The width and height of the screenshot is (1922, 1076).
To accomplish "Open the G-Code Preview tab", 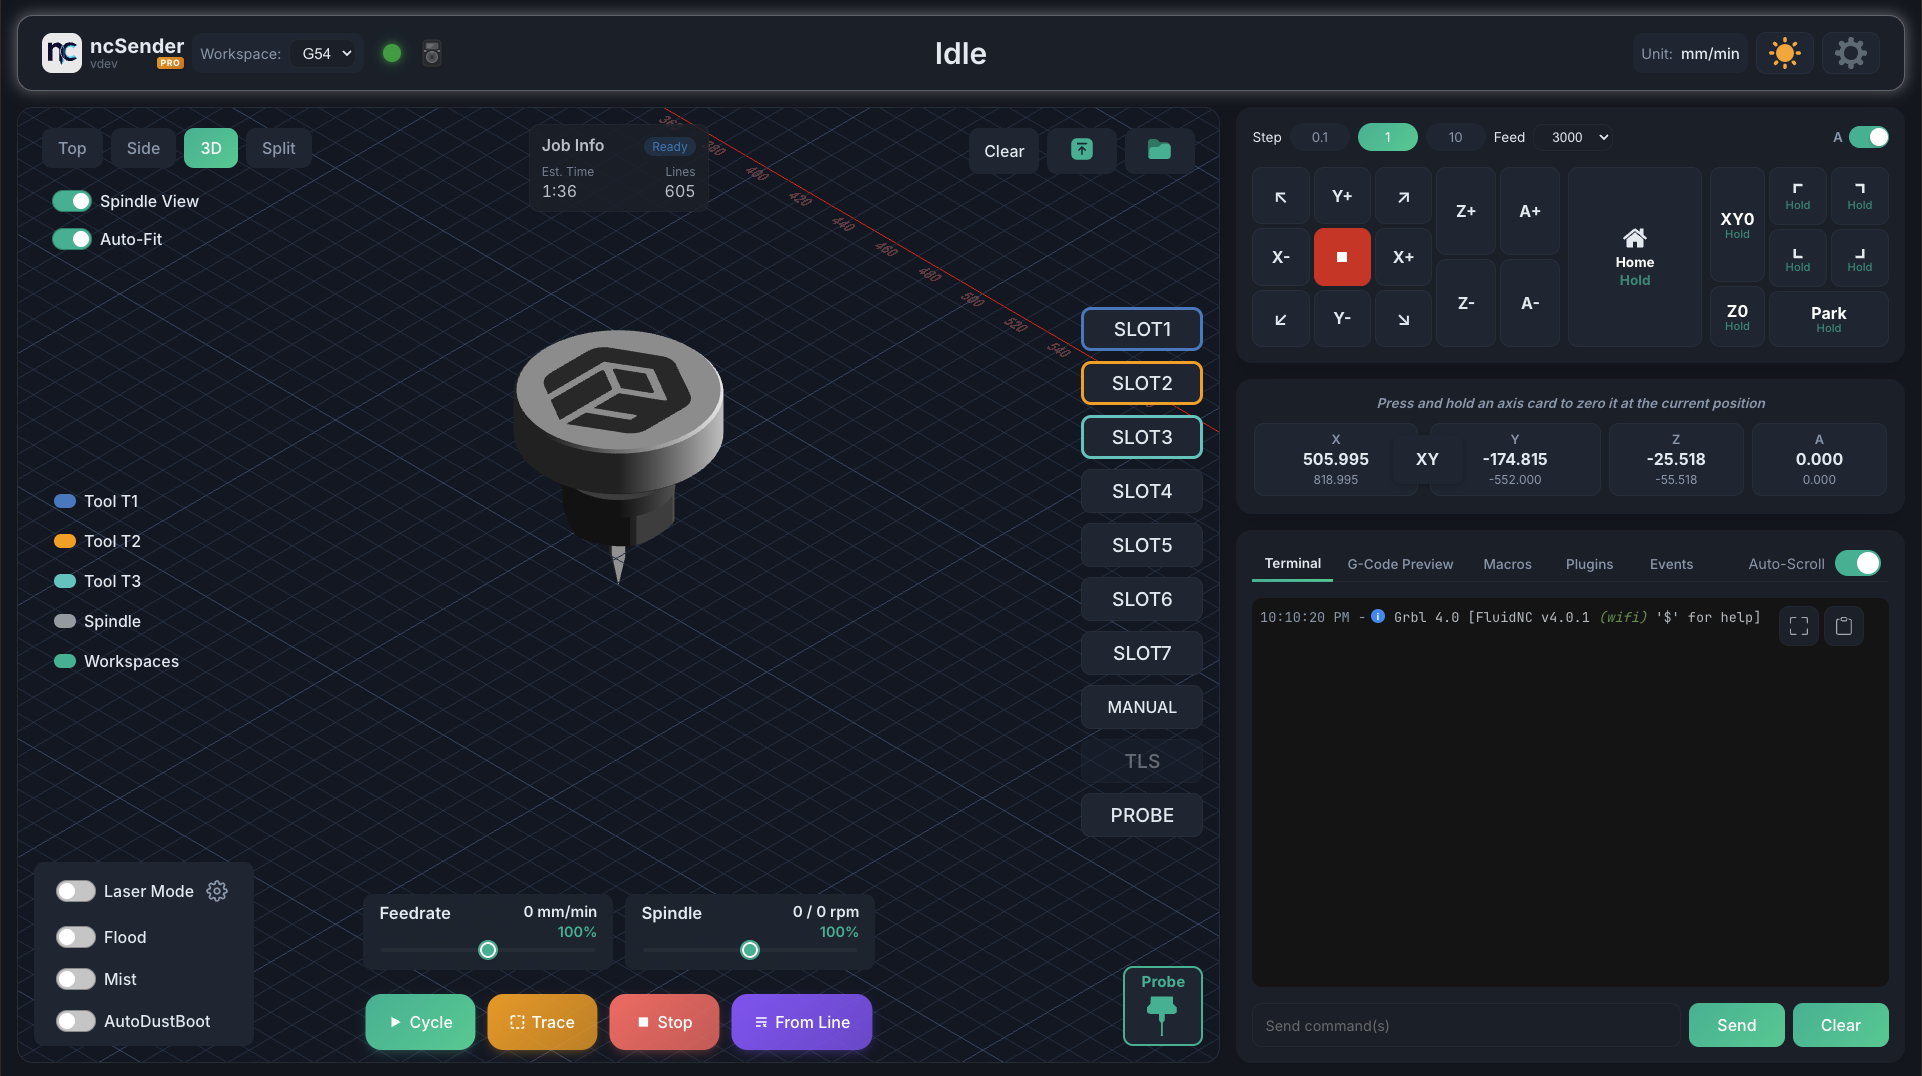I will pyautogui.click(x=1400, y=564).
